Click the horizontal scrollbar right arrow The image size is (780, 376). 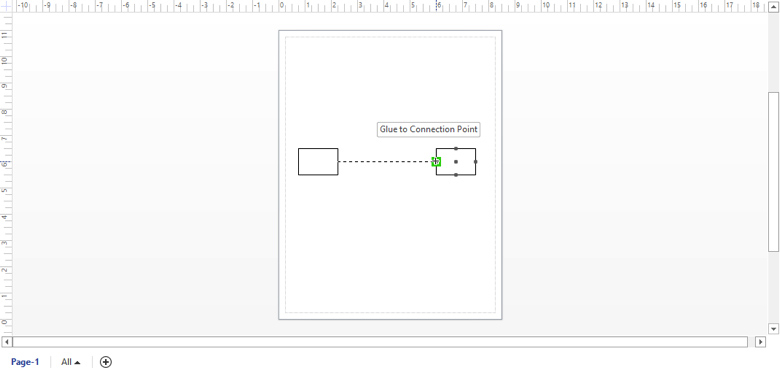click(x=760, y=342)
